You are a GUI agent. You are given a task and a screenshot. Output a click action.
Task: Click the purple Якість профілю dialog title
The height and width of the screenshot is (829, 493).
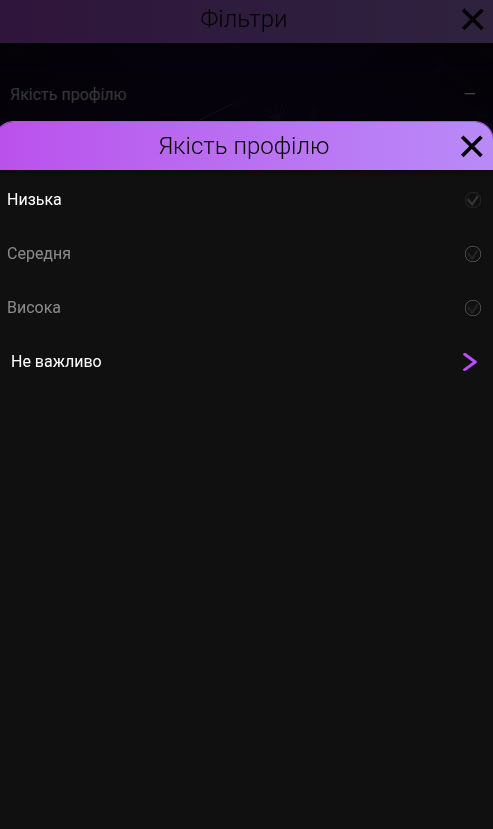(x=244, y=146)
